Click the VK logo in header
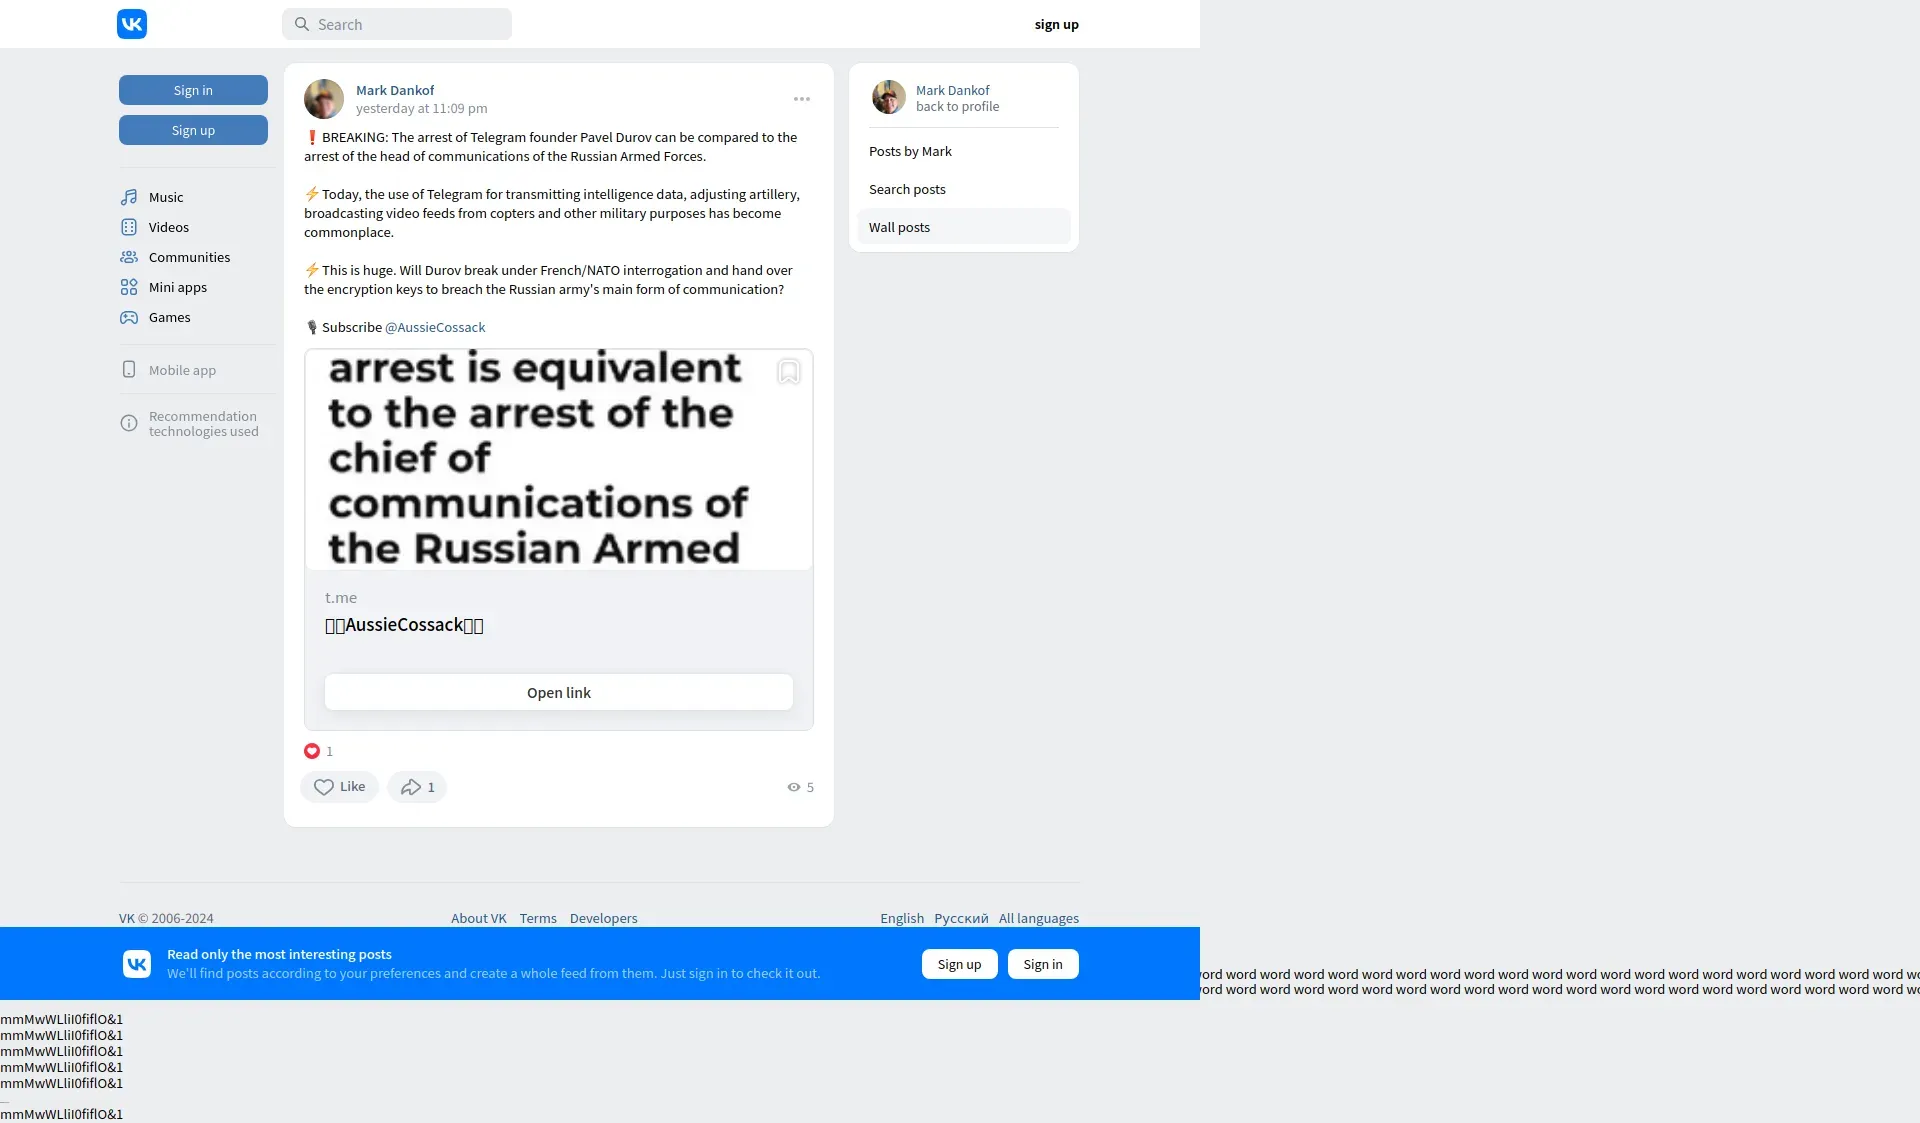 [x=132, y=24]
